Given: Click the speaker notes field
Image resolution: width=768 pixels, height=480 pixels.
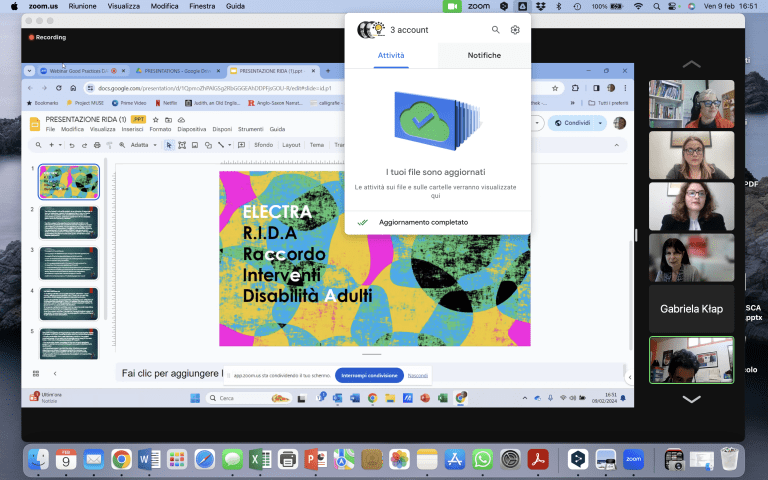Looking at the screenshot, I should click(x=371, y=373).
